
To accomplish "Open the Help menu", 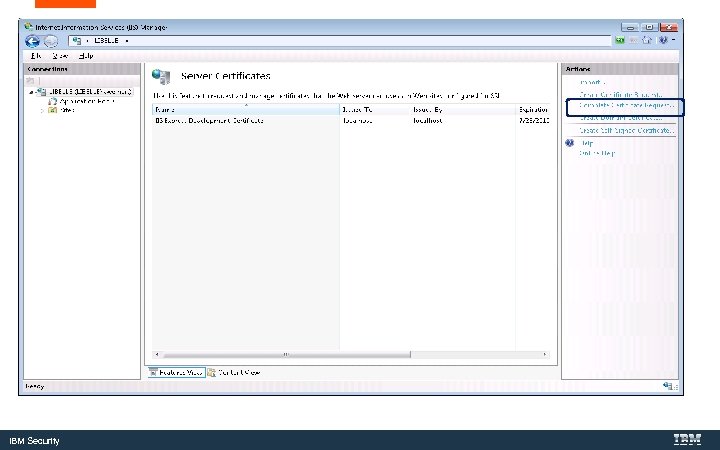I will click(x=86, y=56).
